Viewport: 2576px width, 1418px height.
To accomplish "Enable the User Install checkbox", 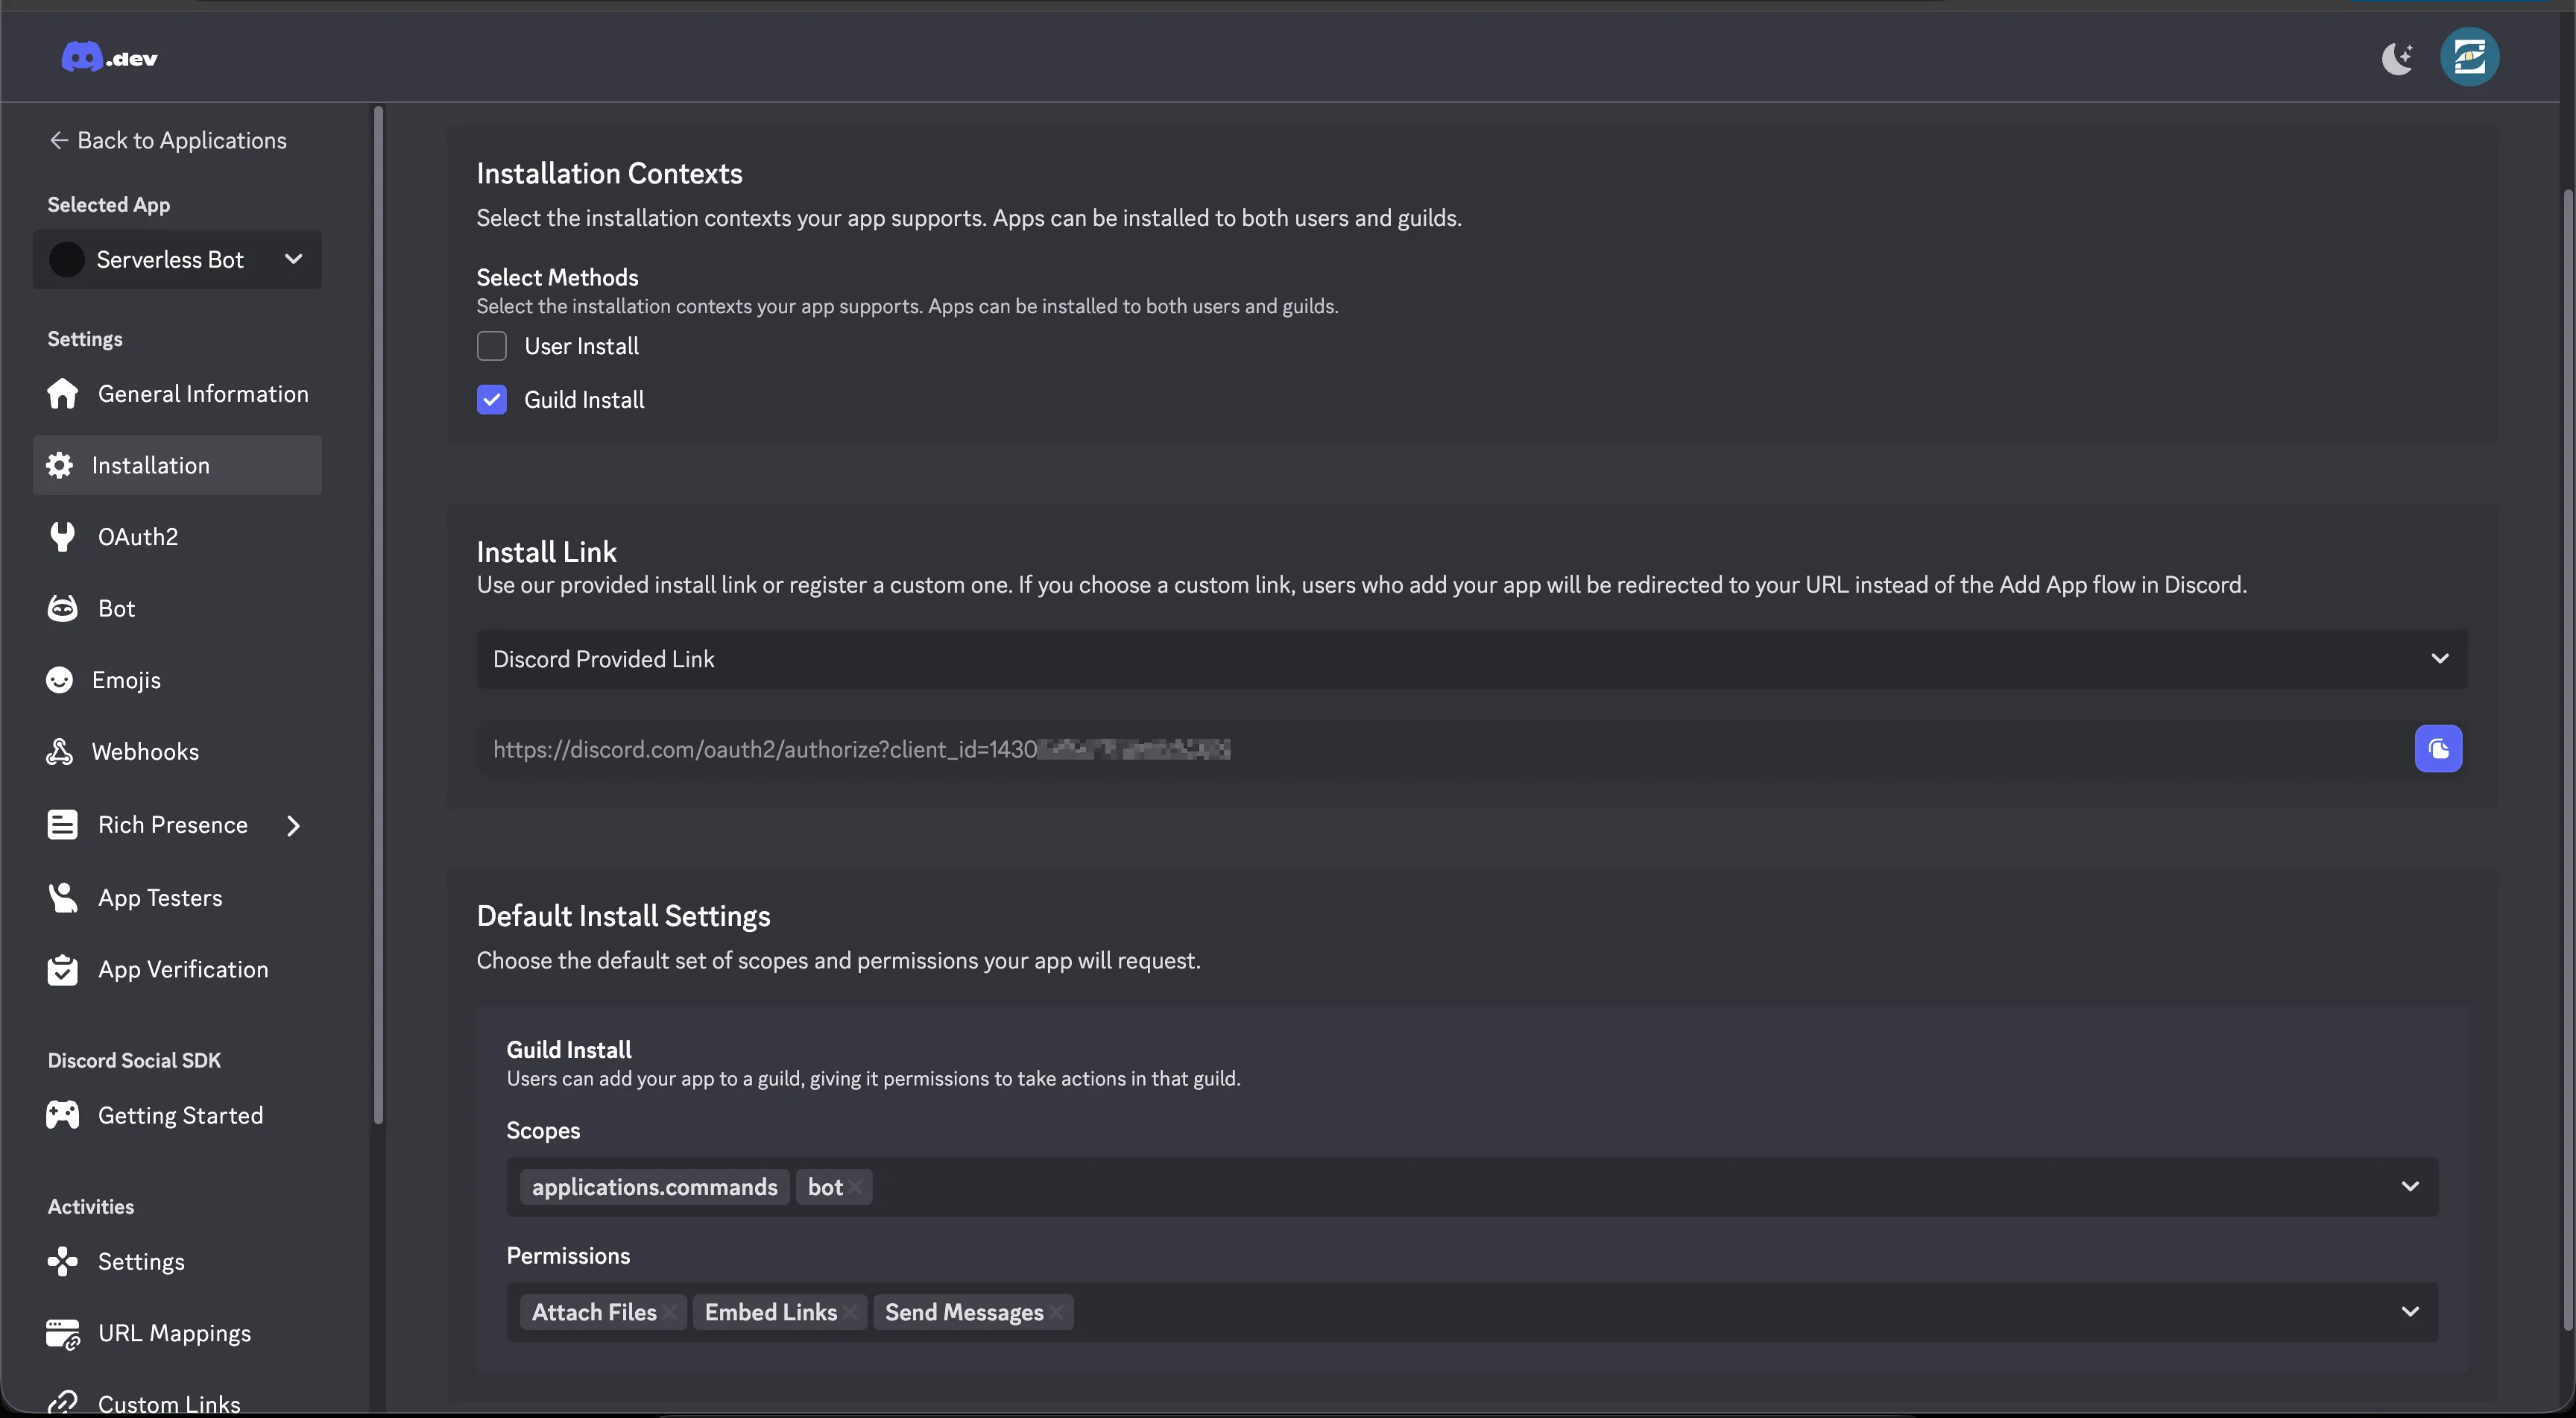I will [x=491, y=346].
